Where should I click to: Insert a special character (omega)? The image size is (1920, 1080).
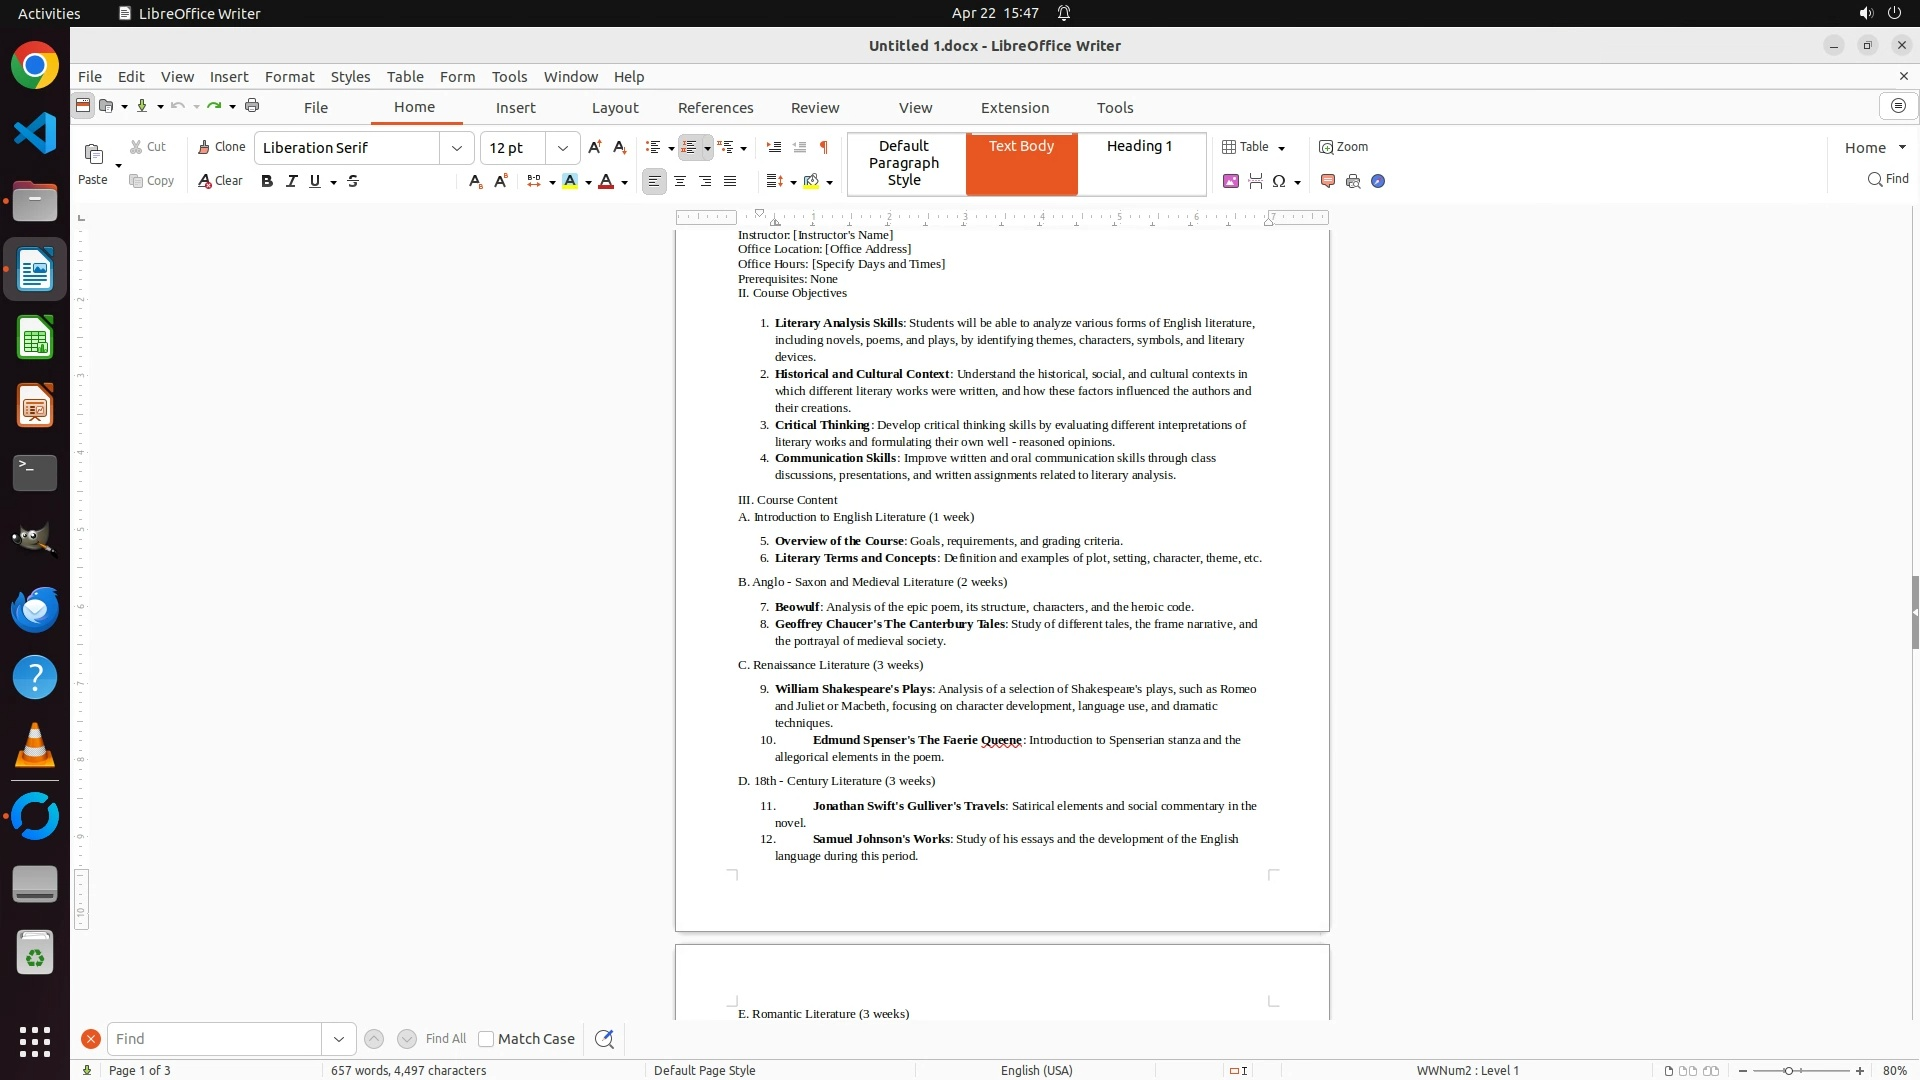coord(1279,181)
